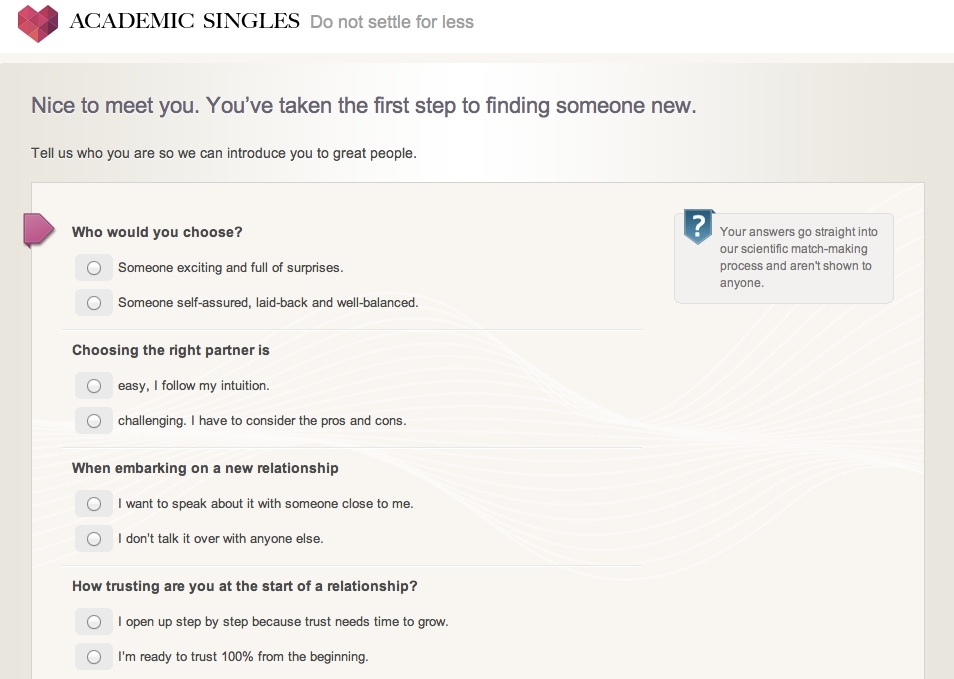Image resolution: width=954 pixels, height=679 pixels.
Task: Pick "challenging. I have to consider" option
Action: pos(94,421)
